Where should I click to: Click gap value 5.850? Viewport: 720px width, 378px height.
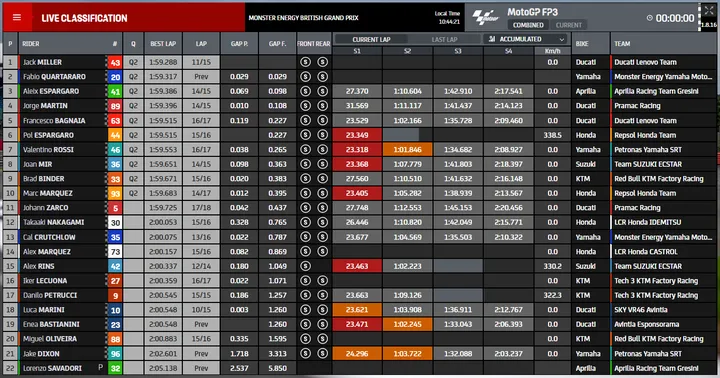tap(277, 368)
